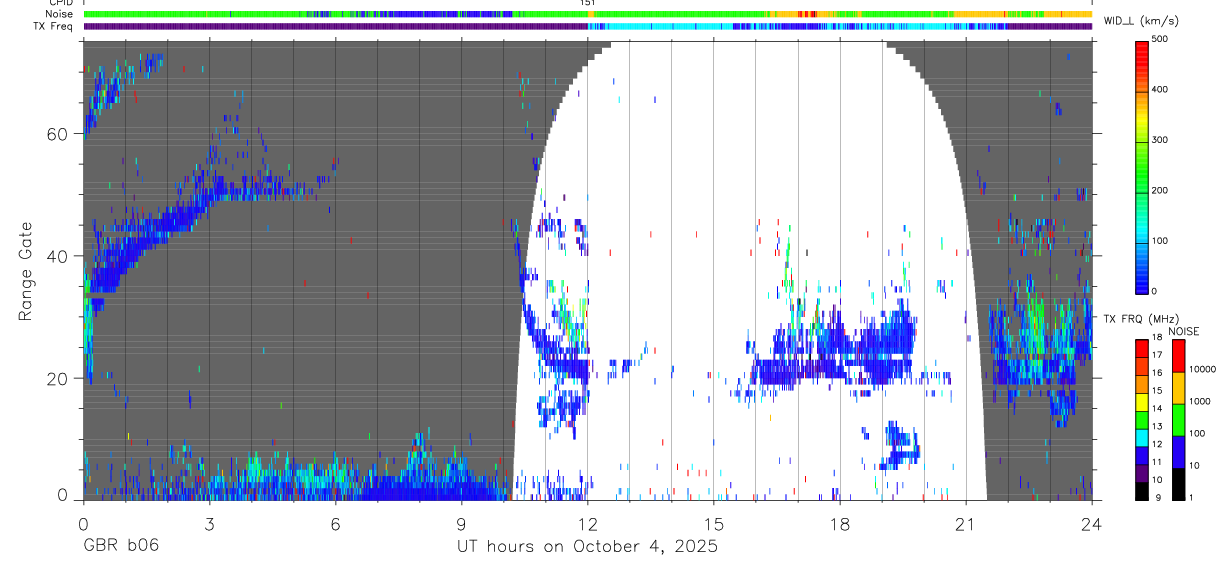Click the 10000 label on the NOISE legend
1228x567 pixels.
[x=1203, y=369]
